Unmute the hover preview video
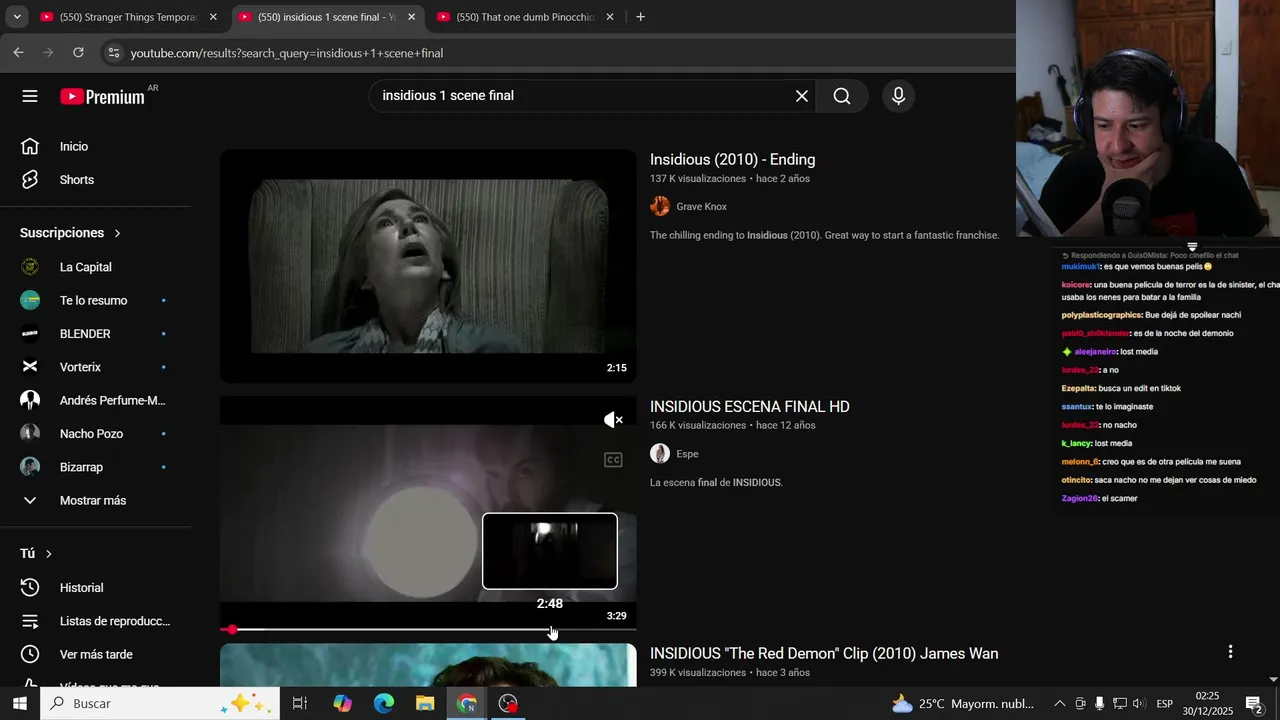1280x720 pixels. 613,420
